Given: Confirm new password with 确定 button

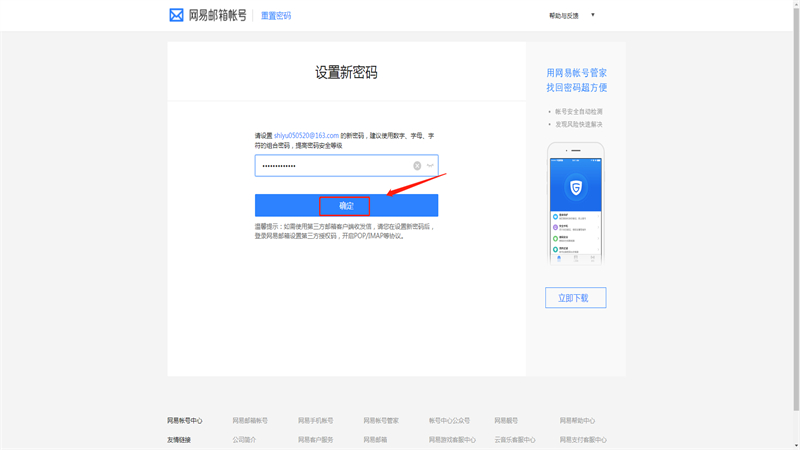Looking at the screenshot, I should pyautogui.click(x=346, y=205).
